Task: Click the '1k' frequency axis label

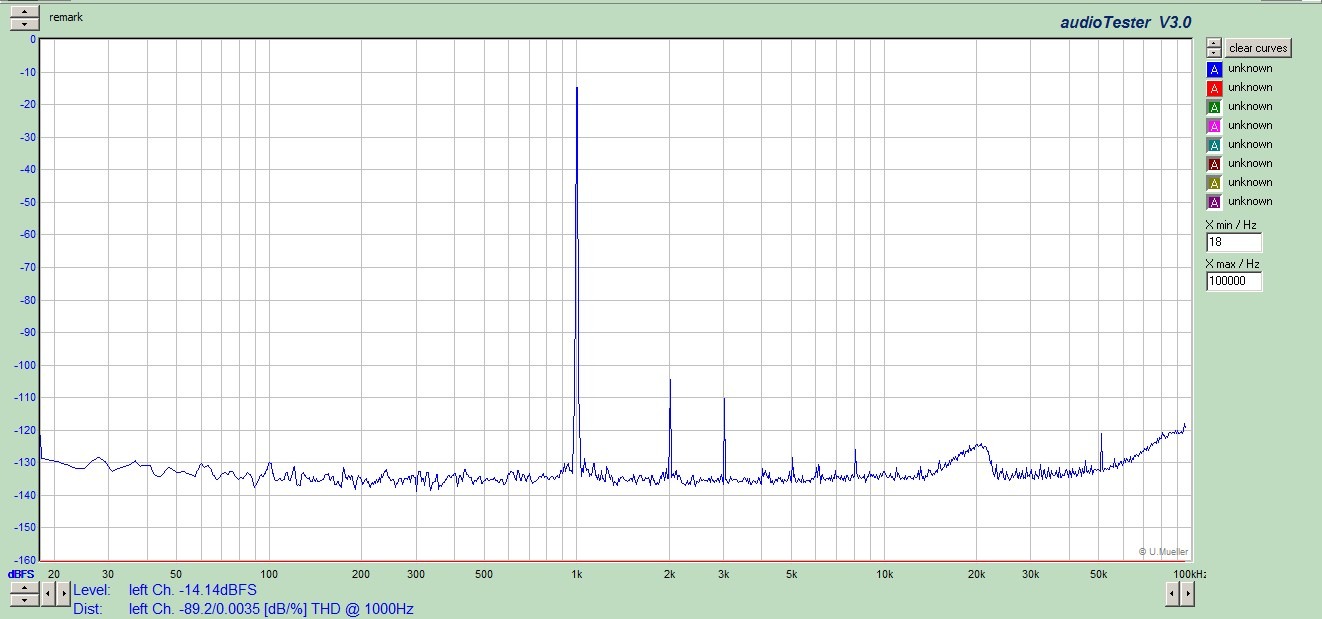Action: [577, 574]
